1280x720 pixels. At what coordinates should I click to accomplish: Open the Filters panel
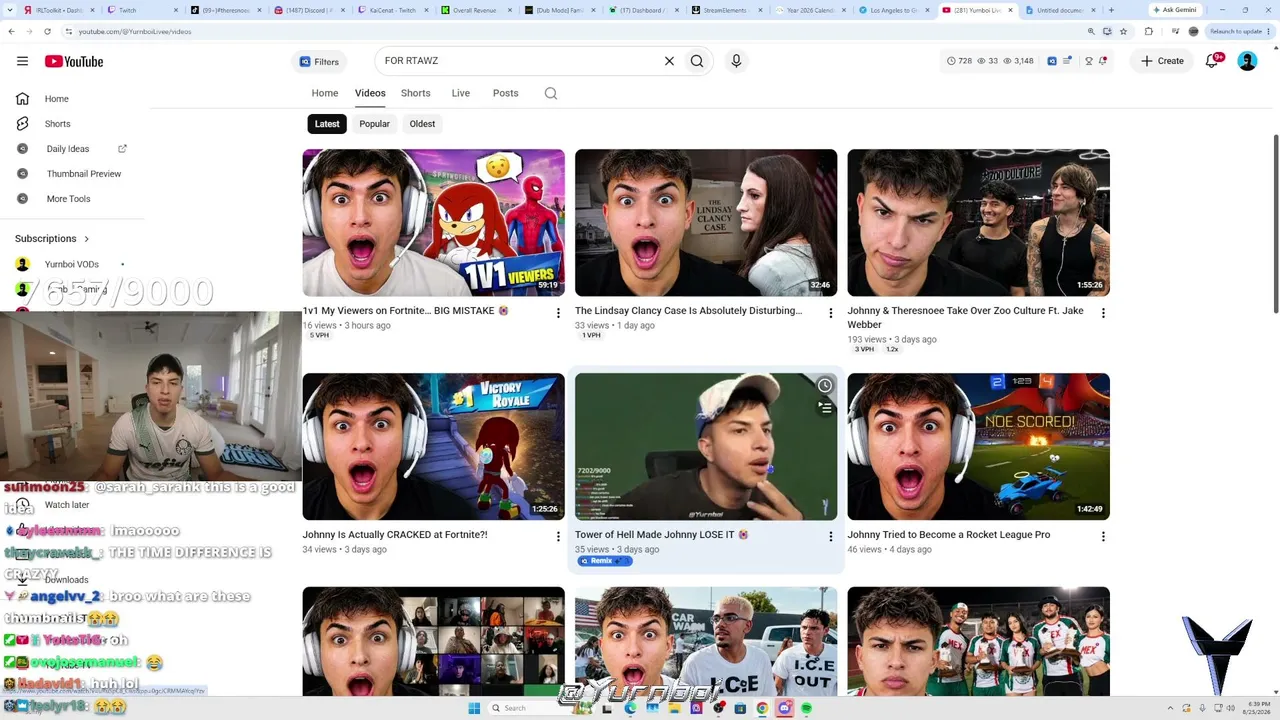click(x=319, y=61)
